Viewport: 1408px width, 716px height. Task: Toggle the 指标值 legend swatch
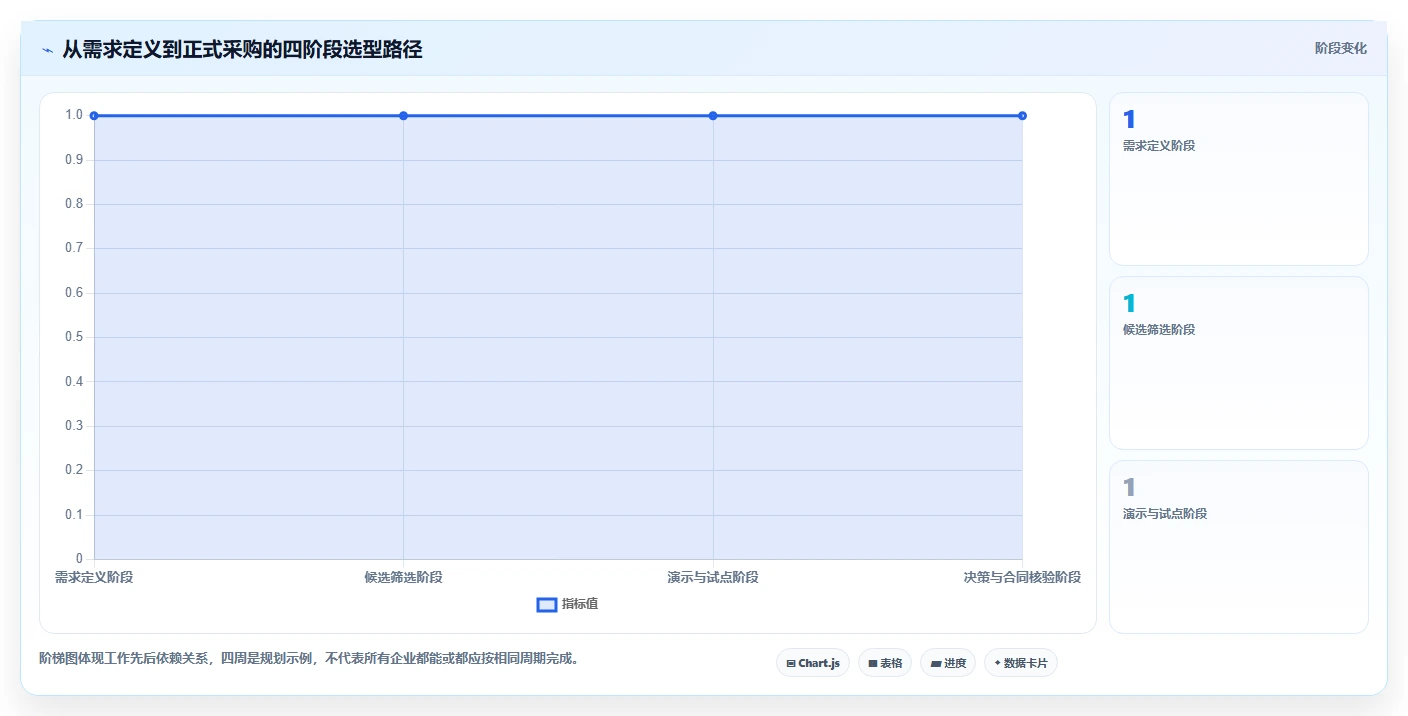(547, 605)
